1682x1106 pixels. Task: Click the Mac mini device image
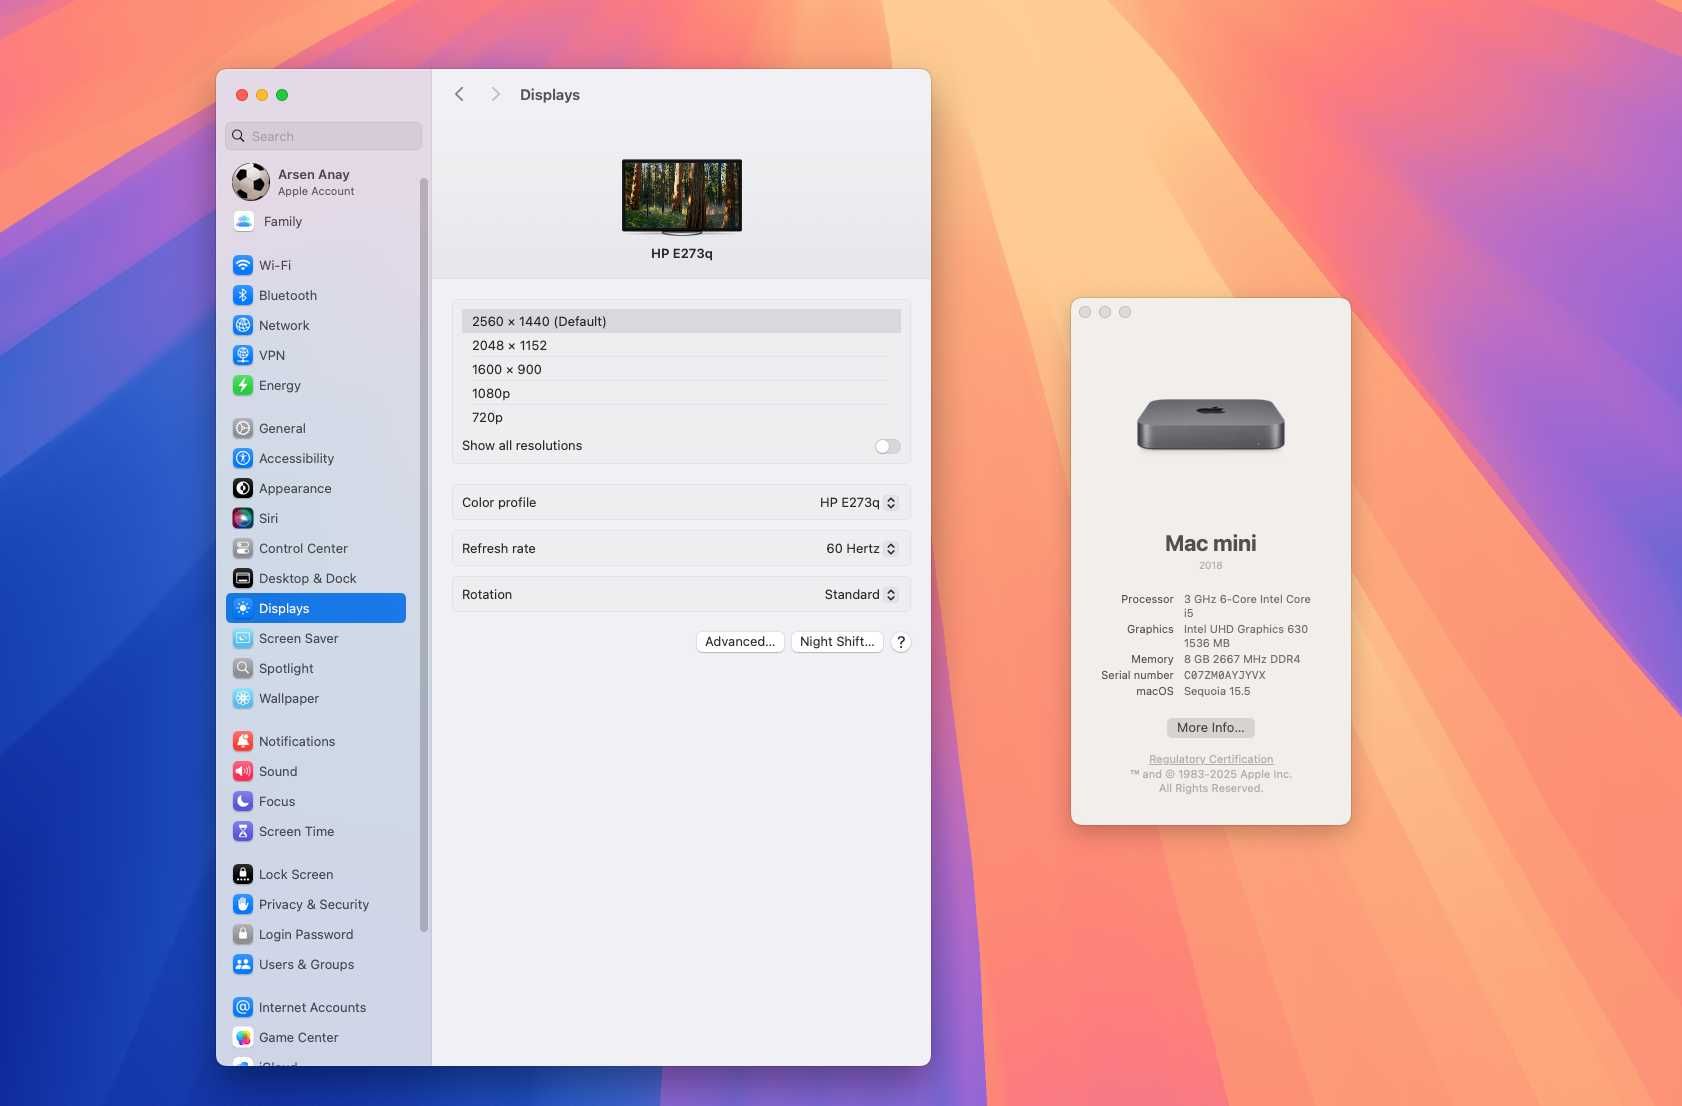pyautogui.click(x=1211, y=425)
